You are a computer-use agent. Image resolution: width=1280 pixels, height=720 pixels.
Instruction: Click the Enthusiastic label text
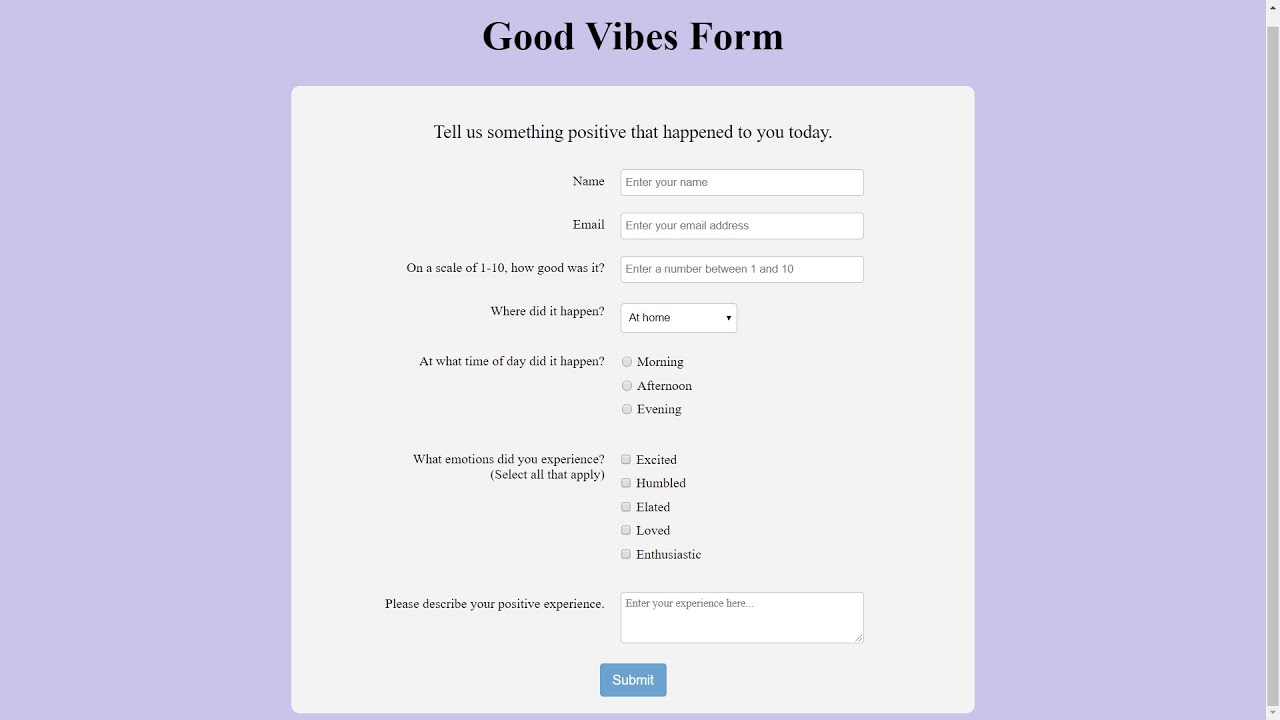668,555
